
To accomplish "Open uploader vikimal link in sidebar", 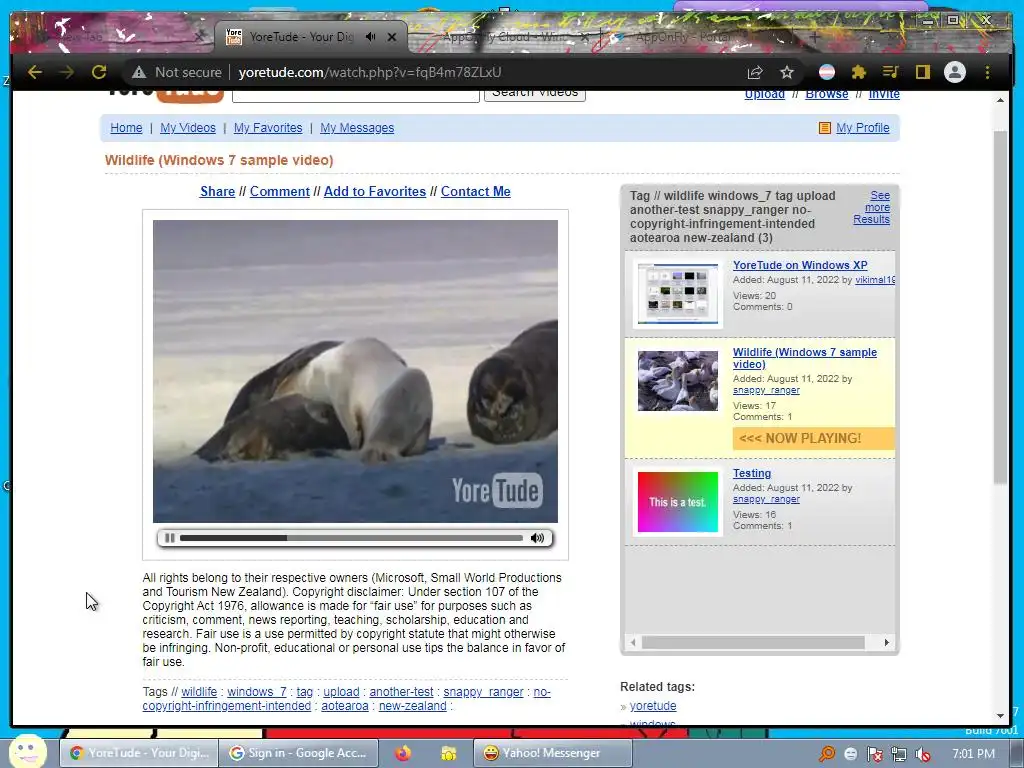I will point(874,280).
